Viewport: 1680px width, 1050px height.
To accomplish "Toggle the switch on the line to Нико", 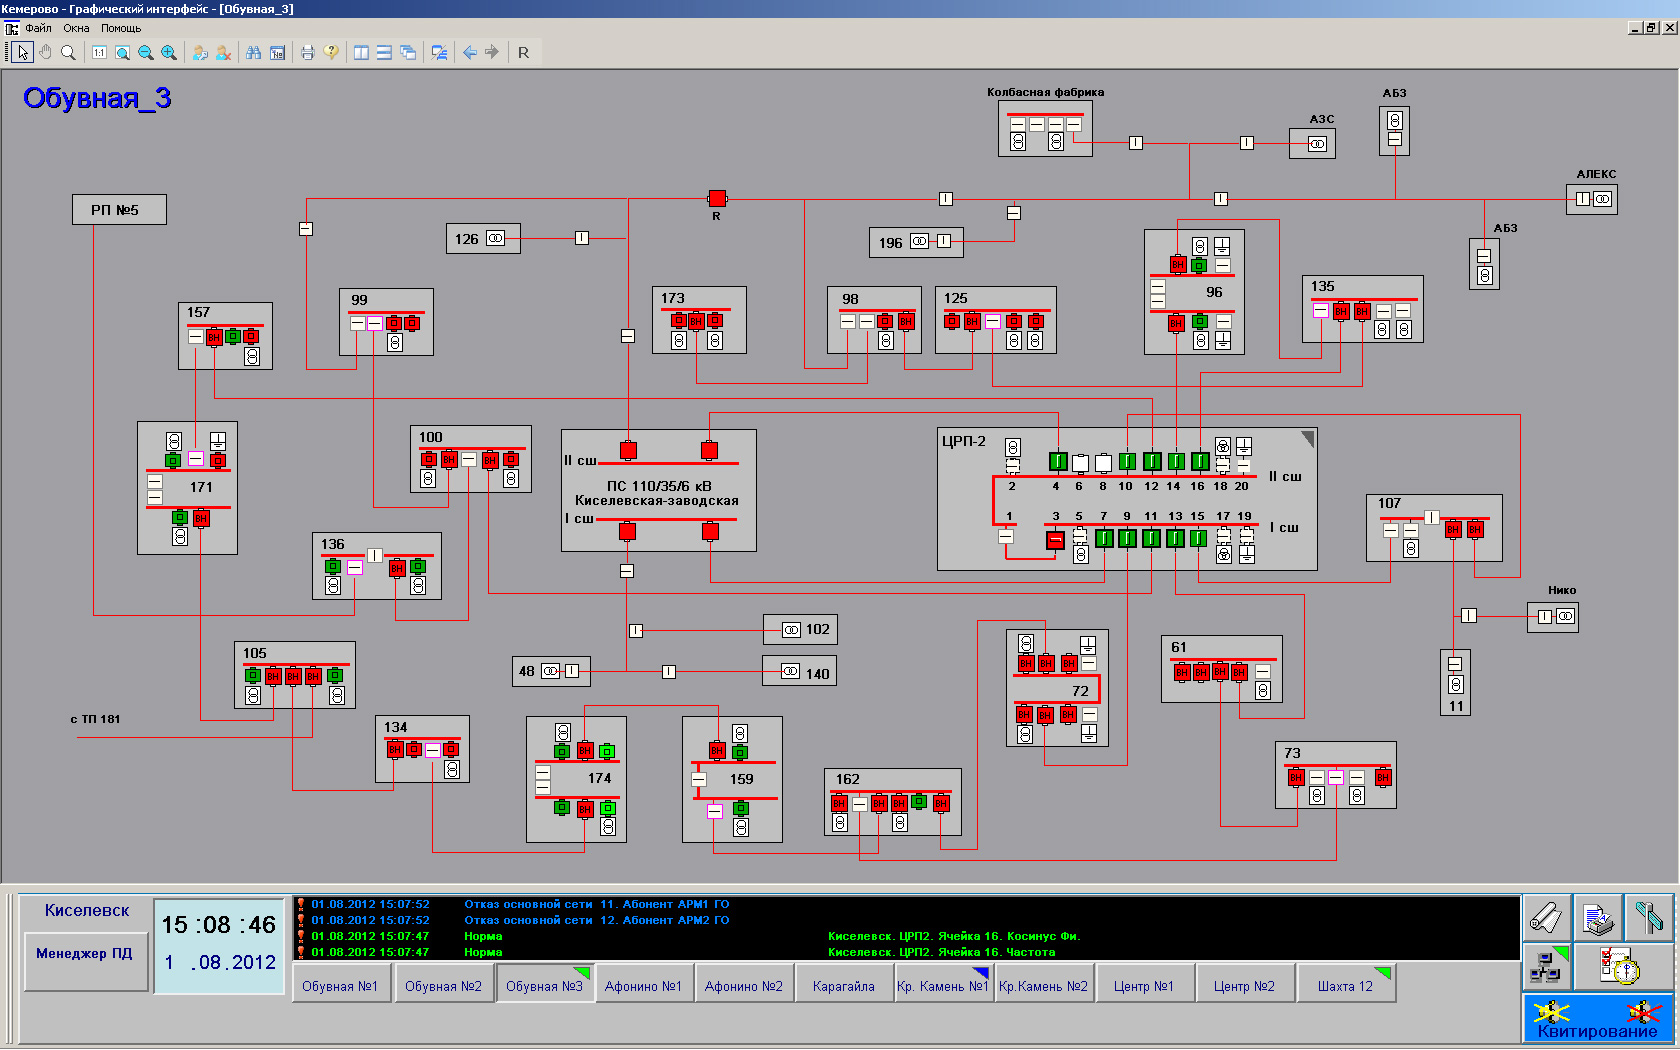I will point(1469,616).
